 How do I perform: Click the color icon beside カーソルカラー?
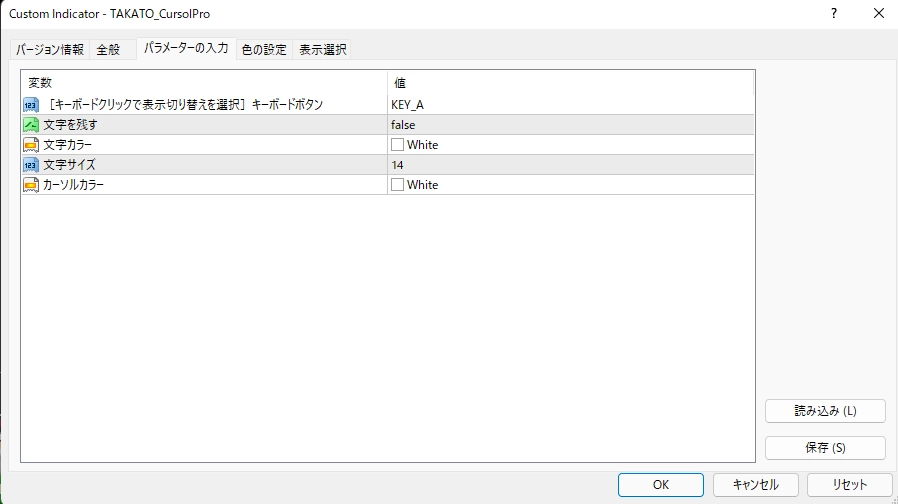tap(30, 184)
